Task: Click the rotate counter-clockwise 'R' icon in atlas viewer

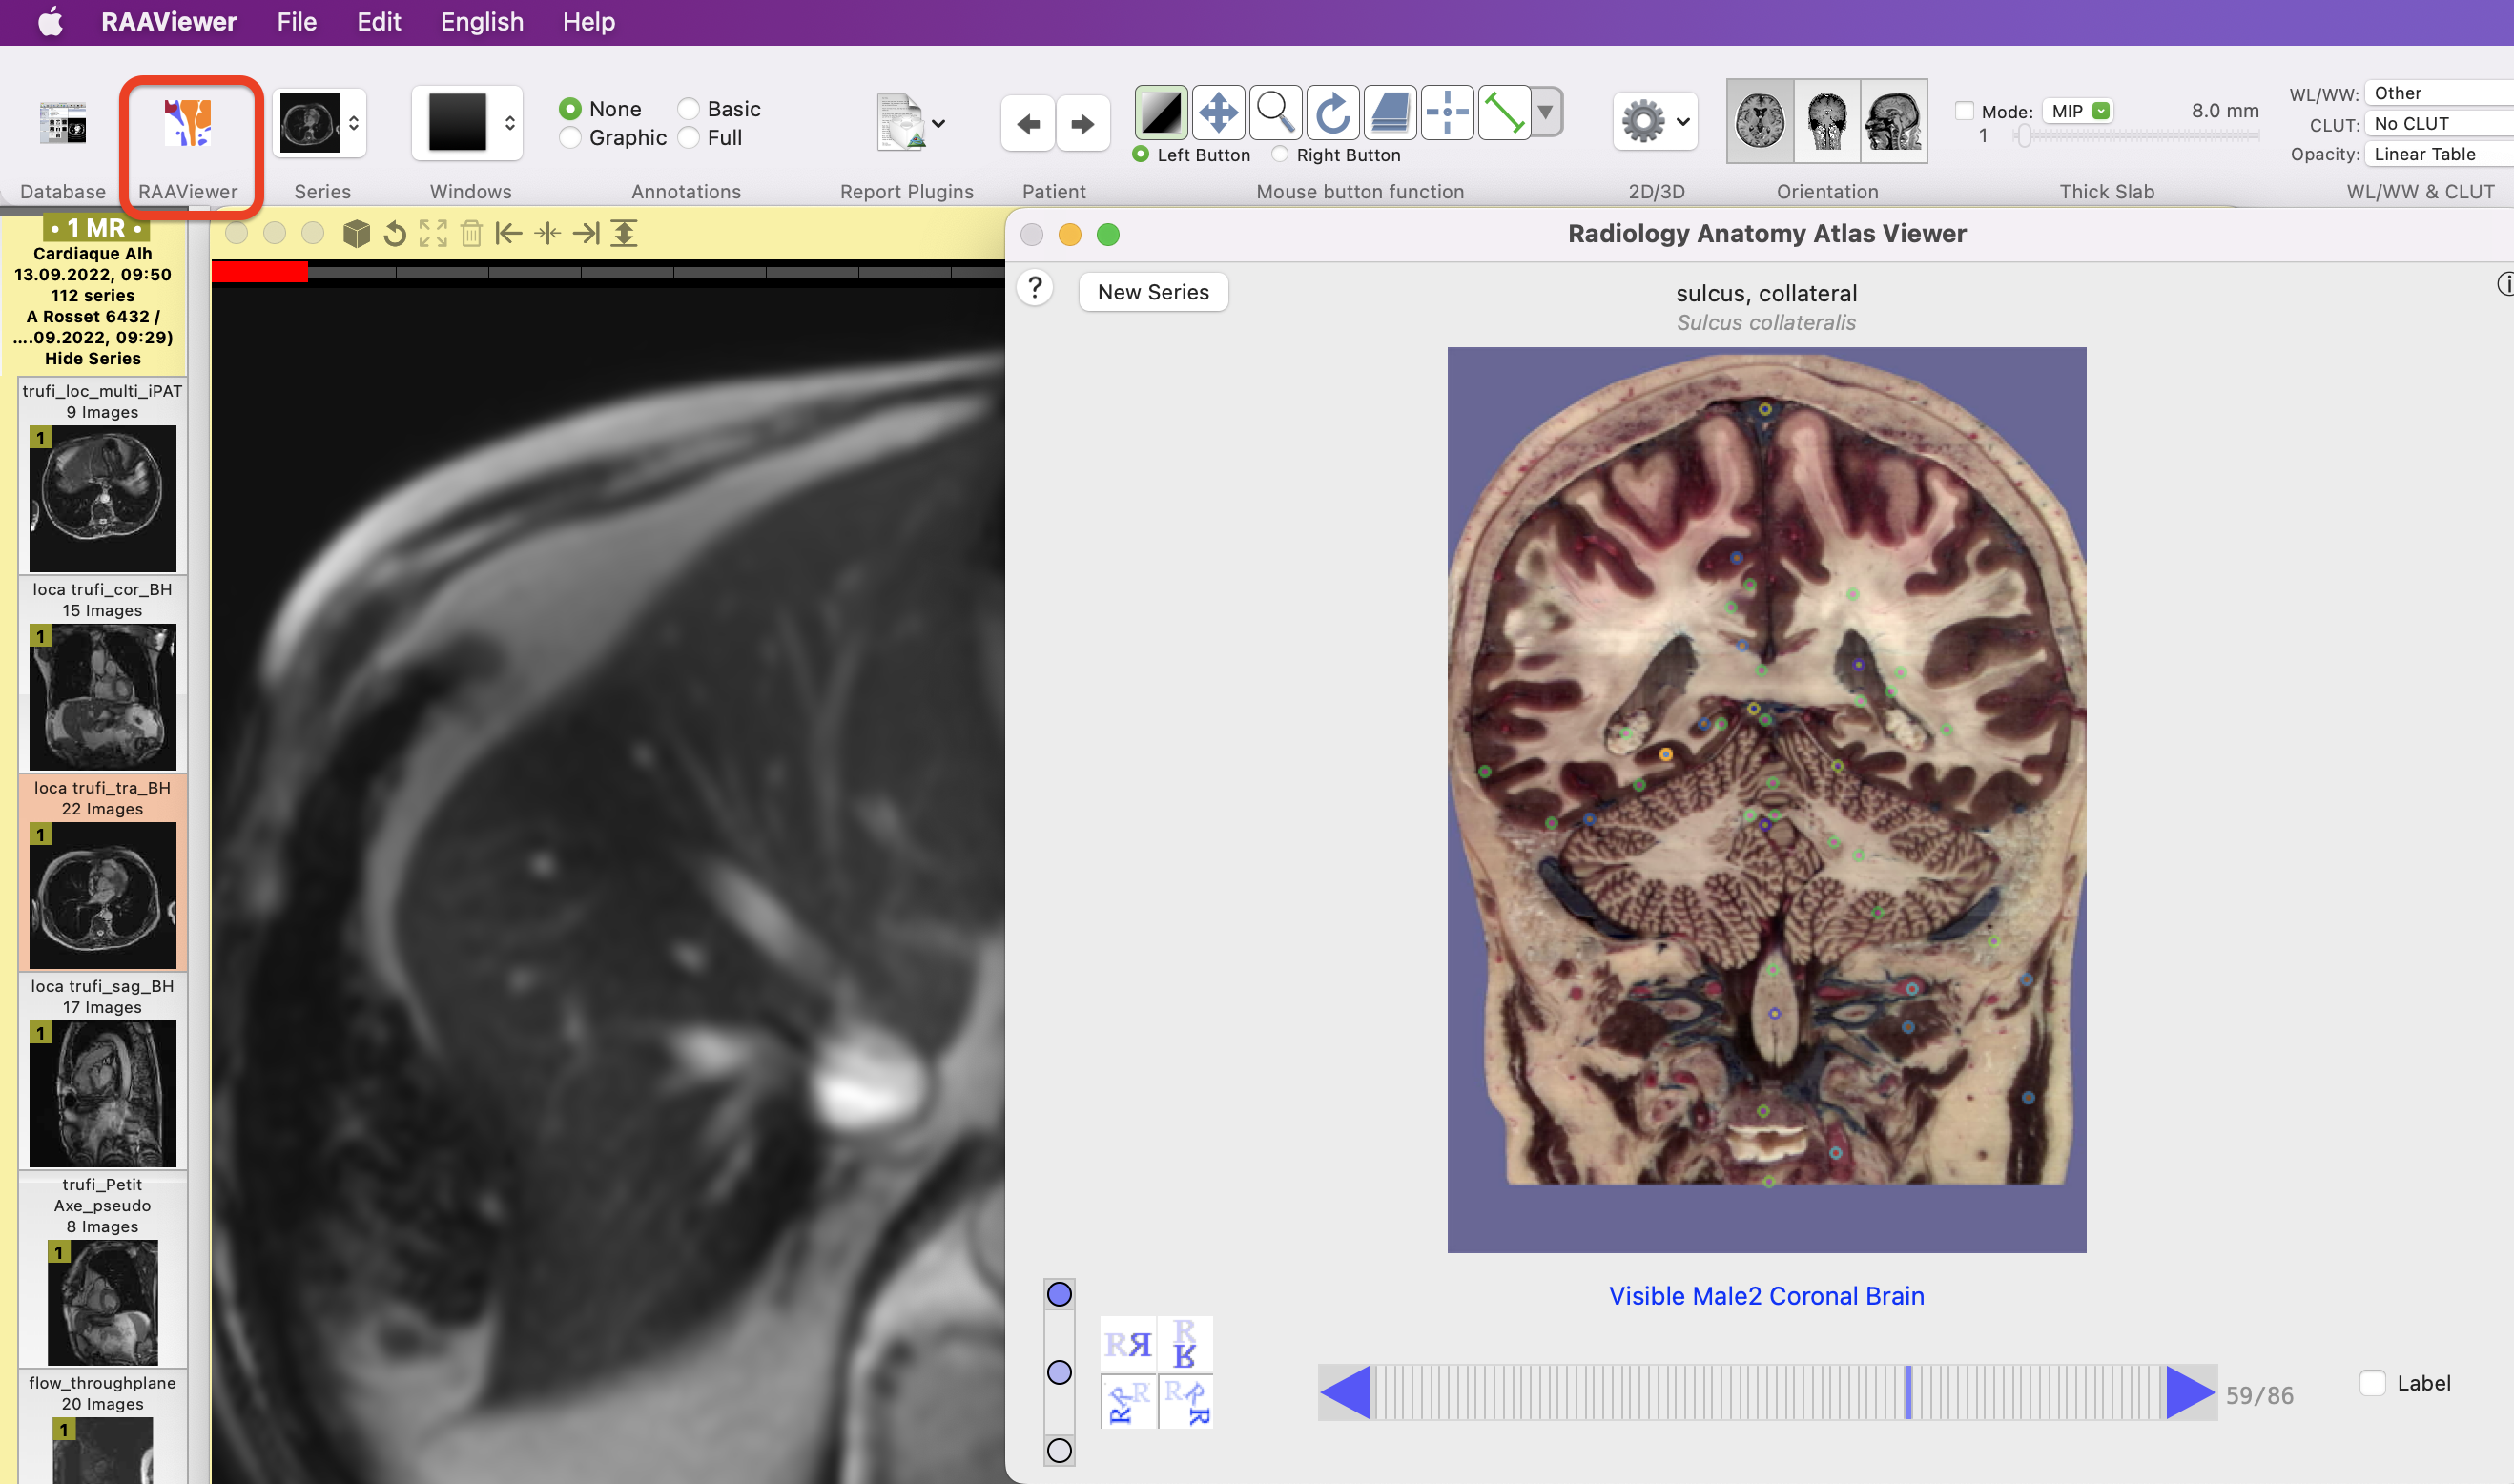Action: click(1128, 1402)
